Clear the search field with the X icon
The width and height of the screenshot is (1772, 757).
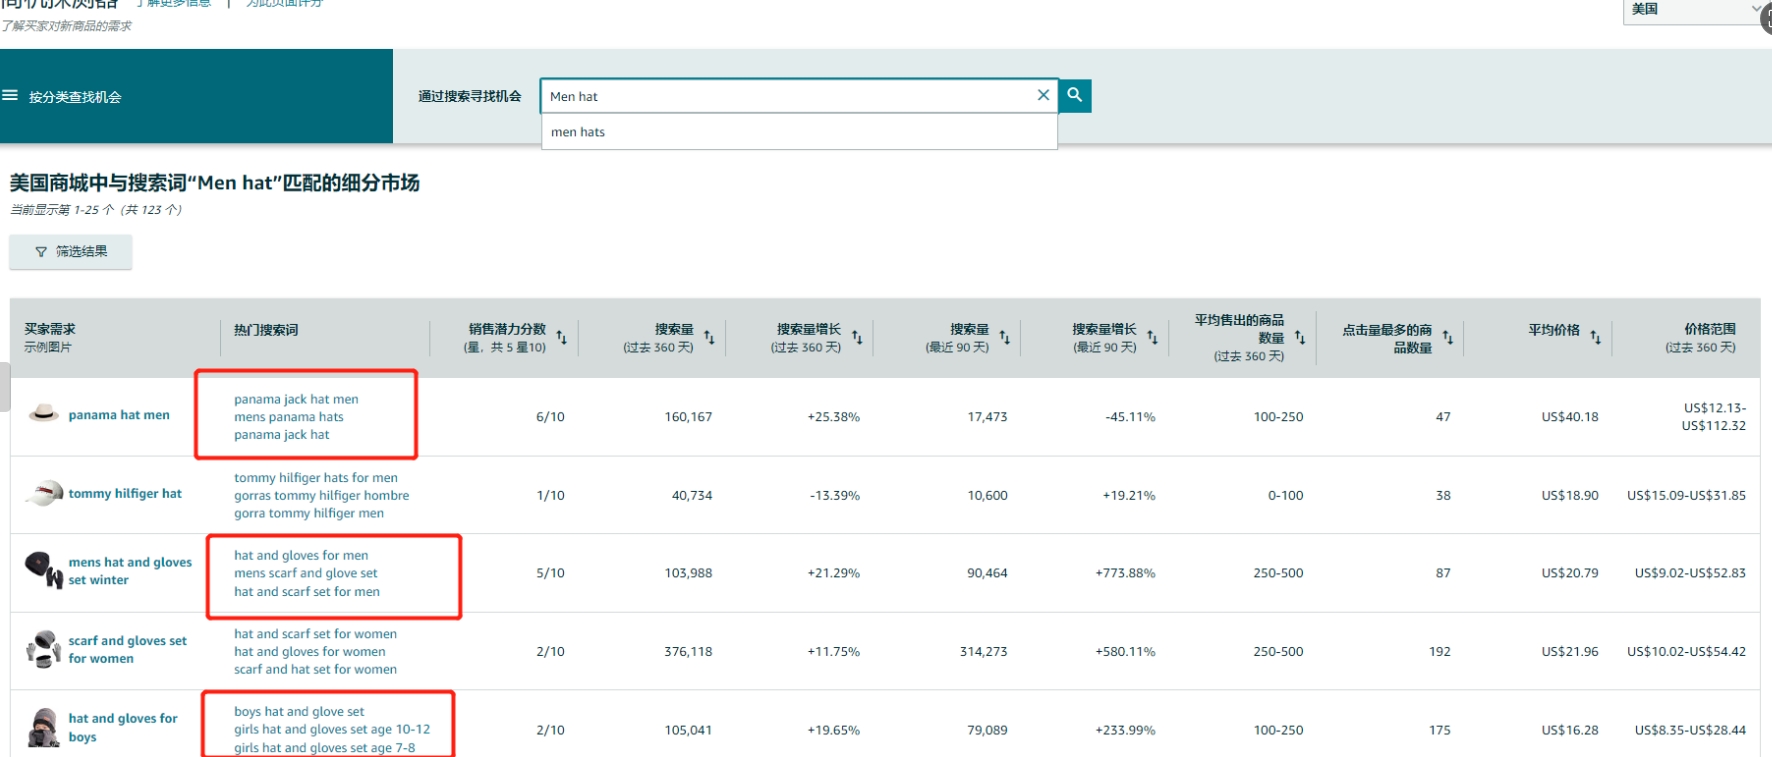(x=1043, y=95)
